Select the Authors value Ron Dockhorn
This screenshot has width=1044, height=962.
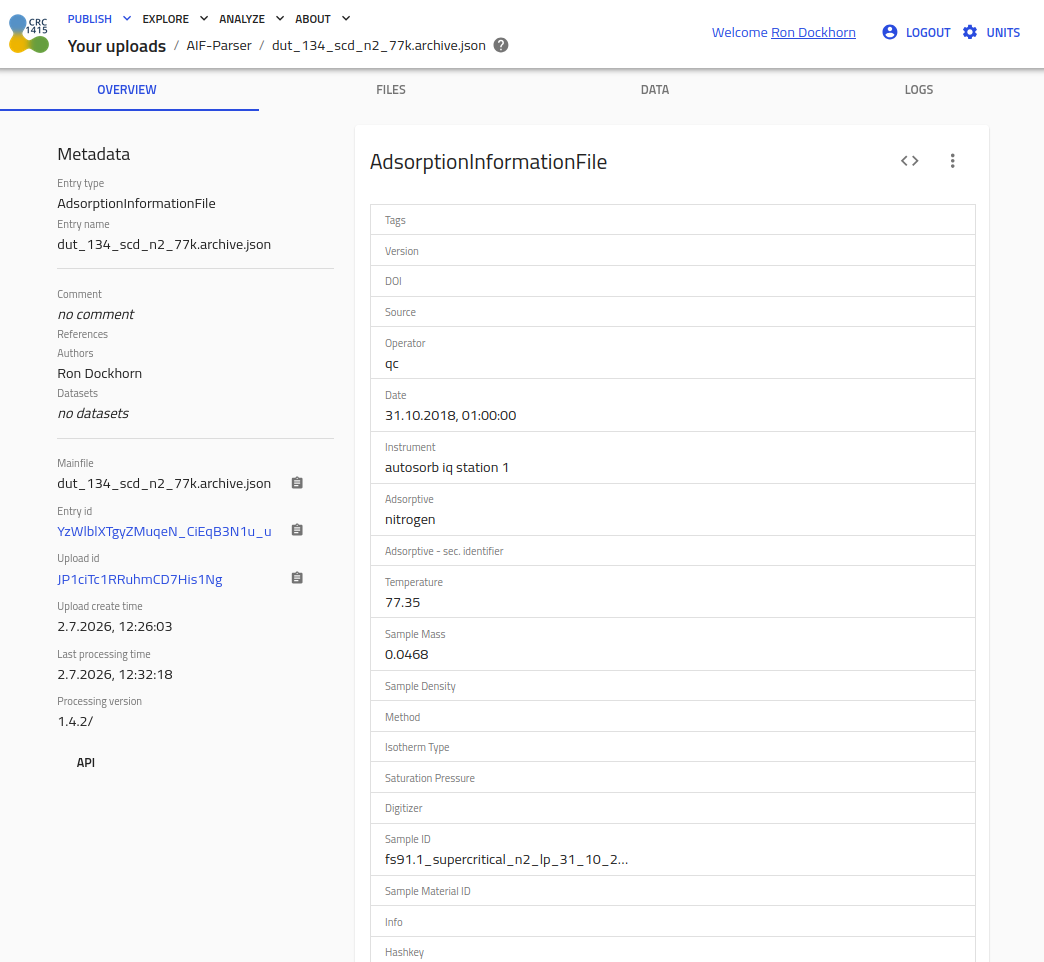pyautogui.click(x=100, y=373)
